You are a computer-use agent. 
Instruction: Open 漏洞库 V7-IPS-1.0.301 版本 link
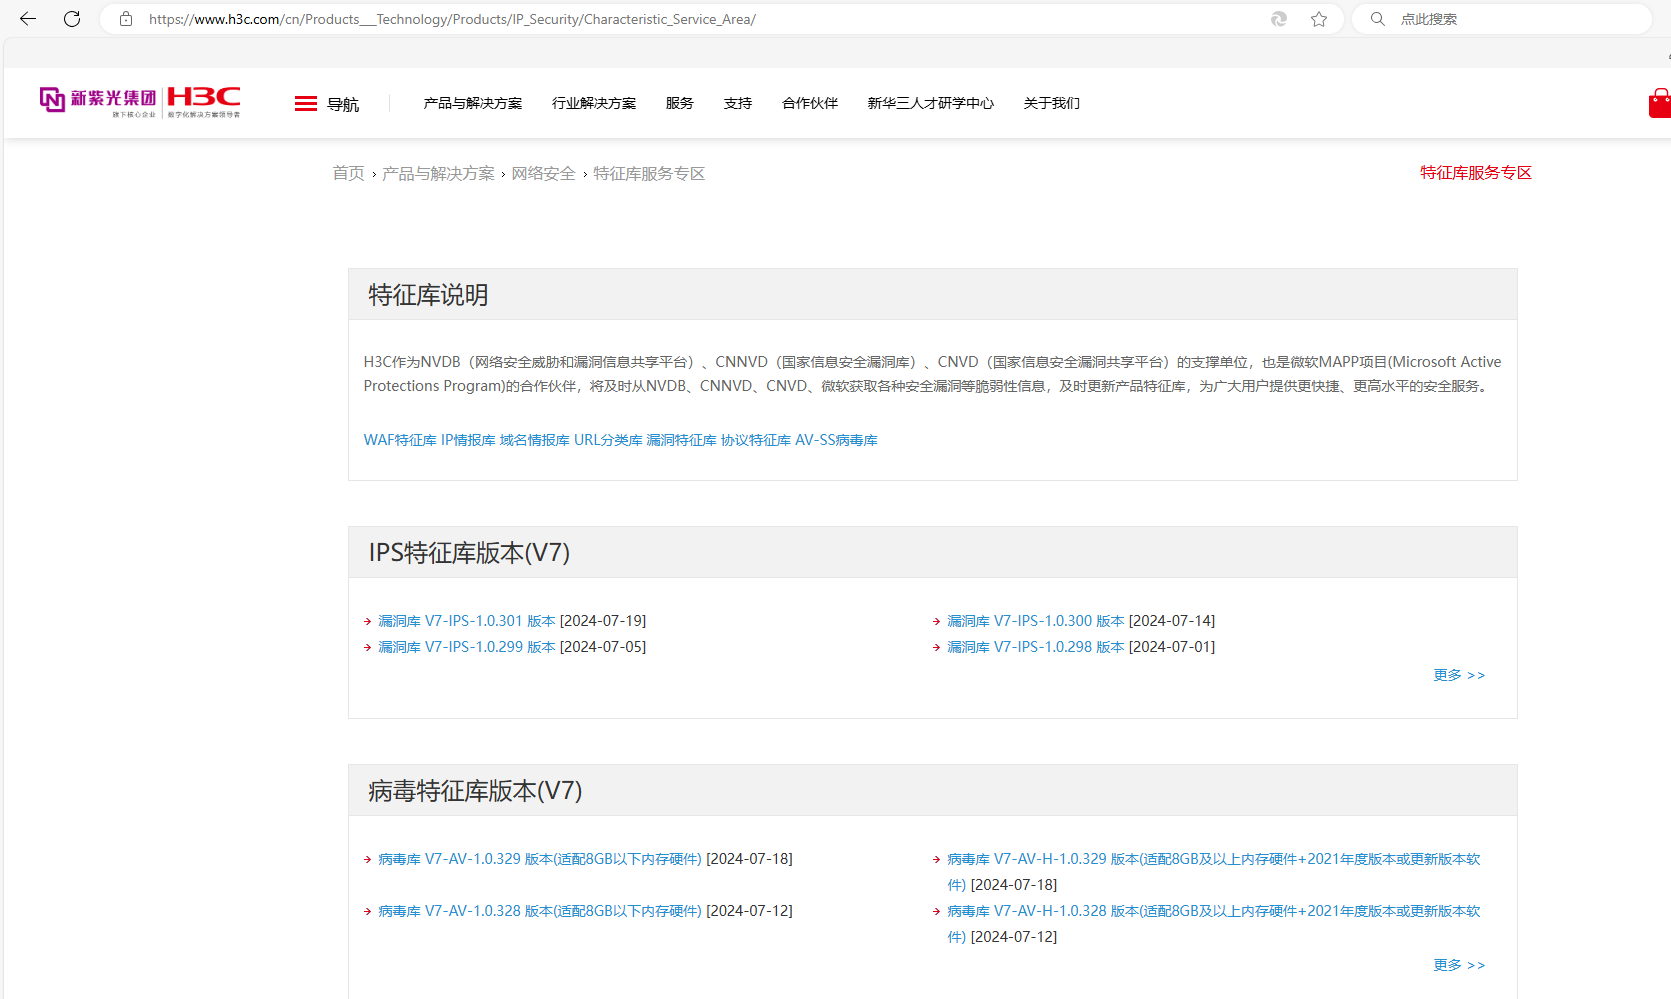click(x=466, y=621)
